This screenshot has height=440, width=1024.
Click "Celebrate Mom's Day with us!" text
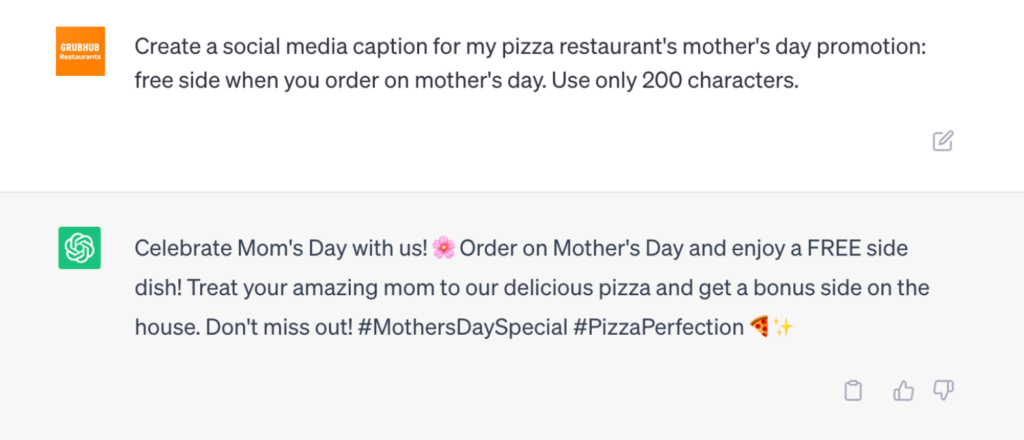(281, 249)
